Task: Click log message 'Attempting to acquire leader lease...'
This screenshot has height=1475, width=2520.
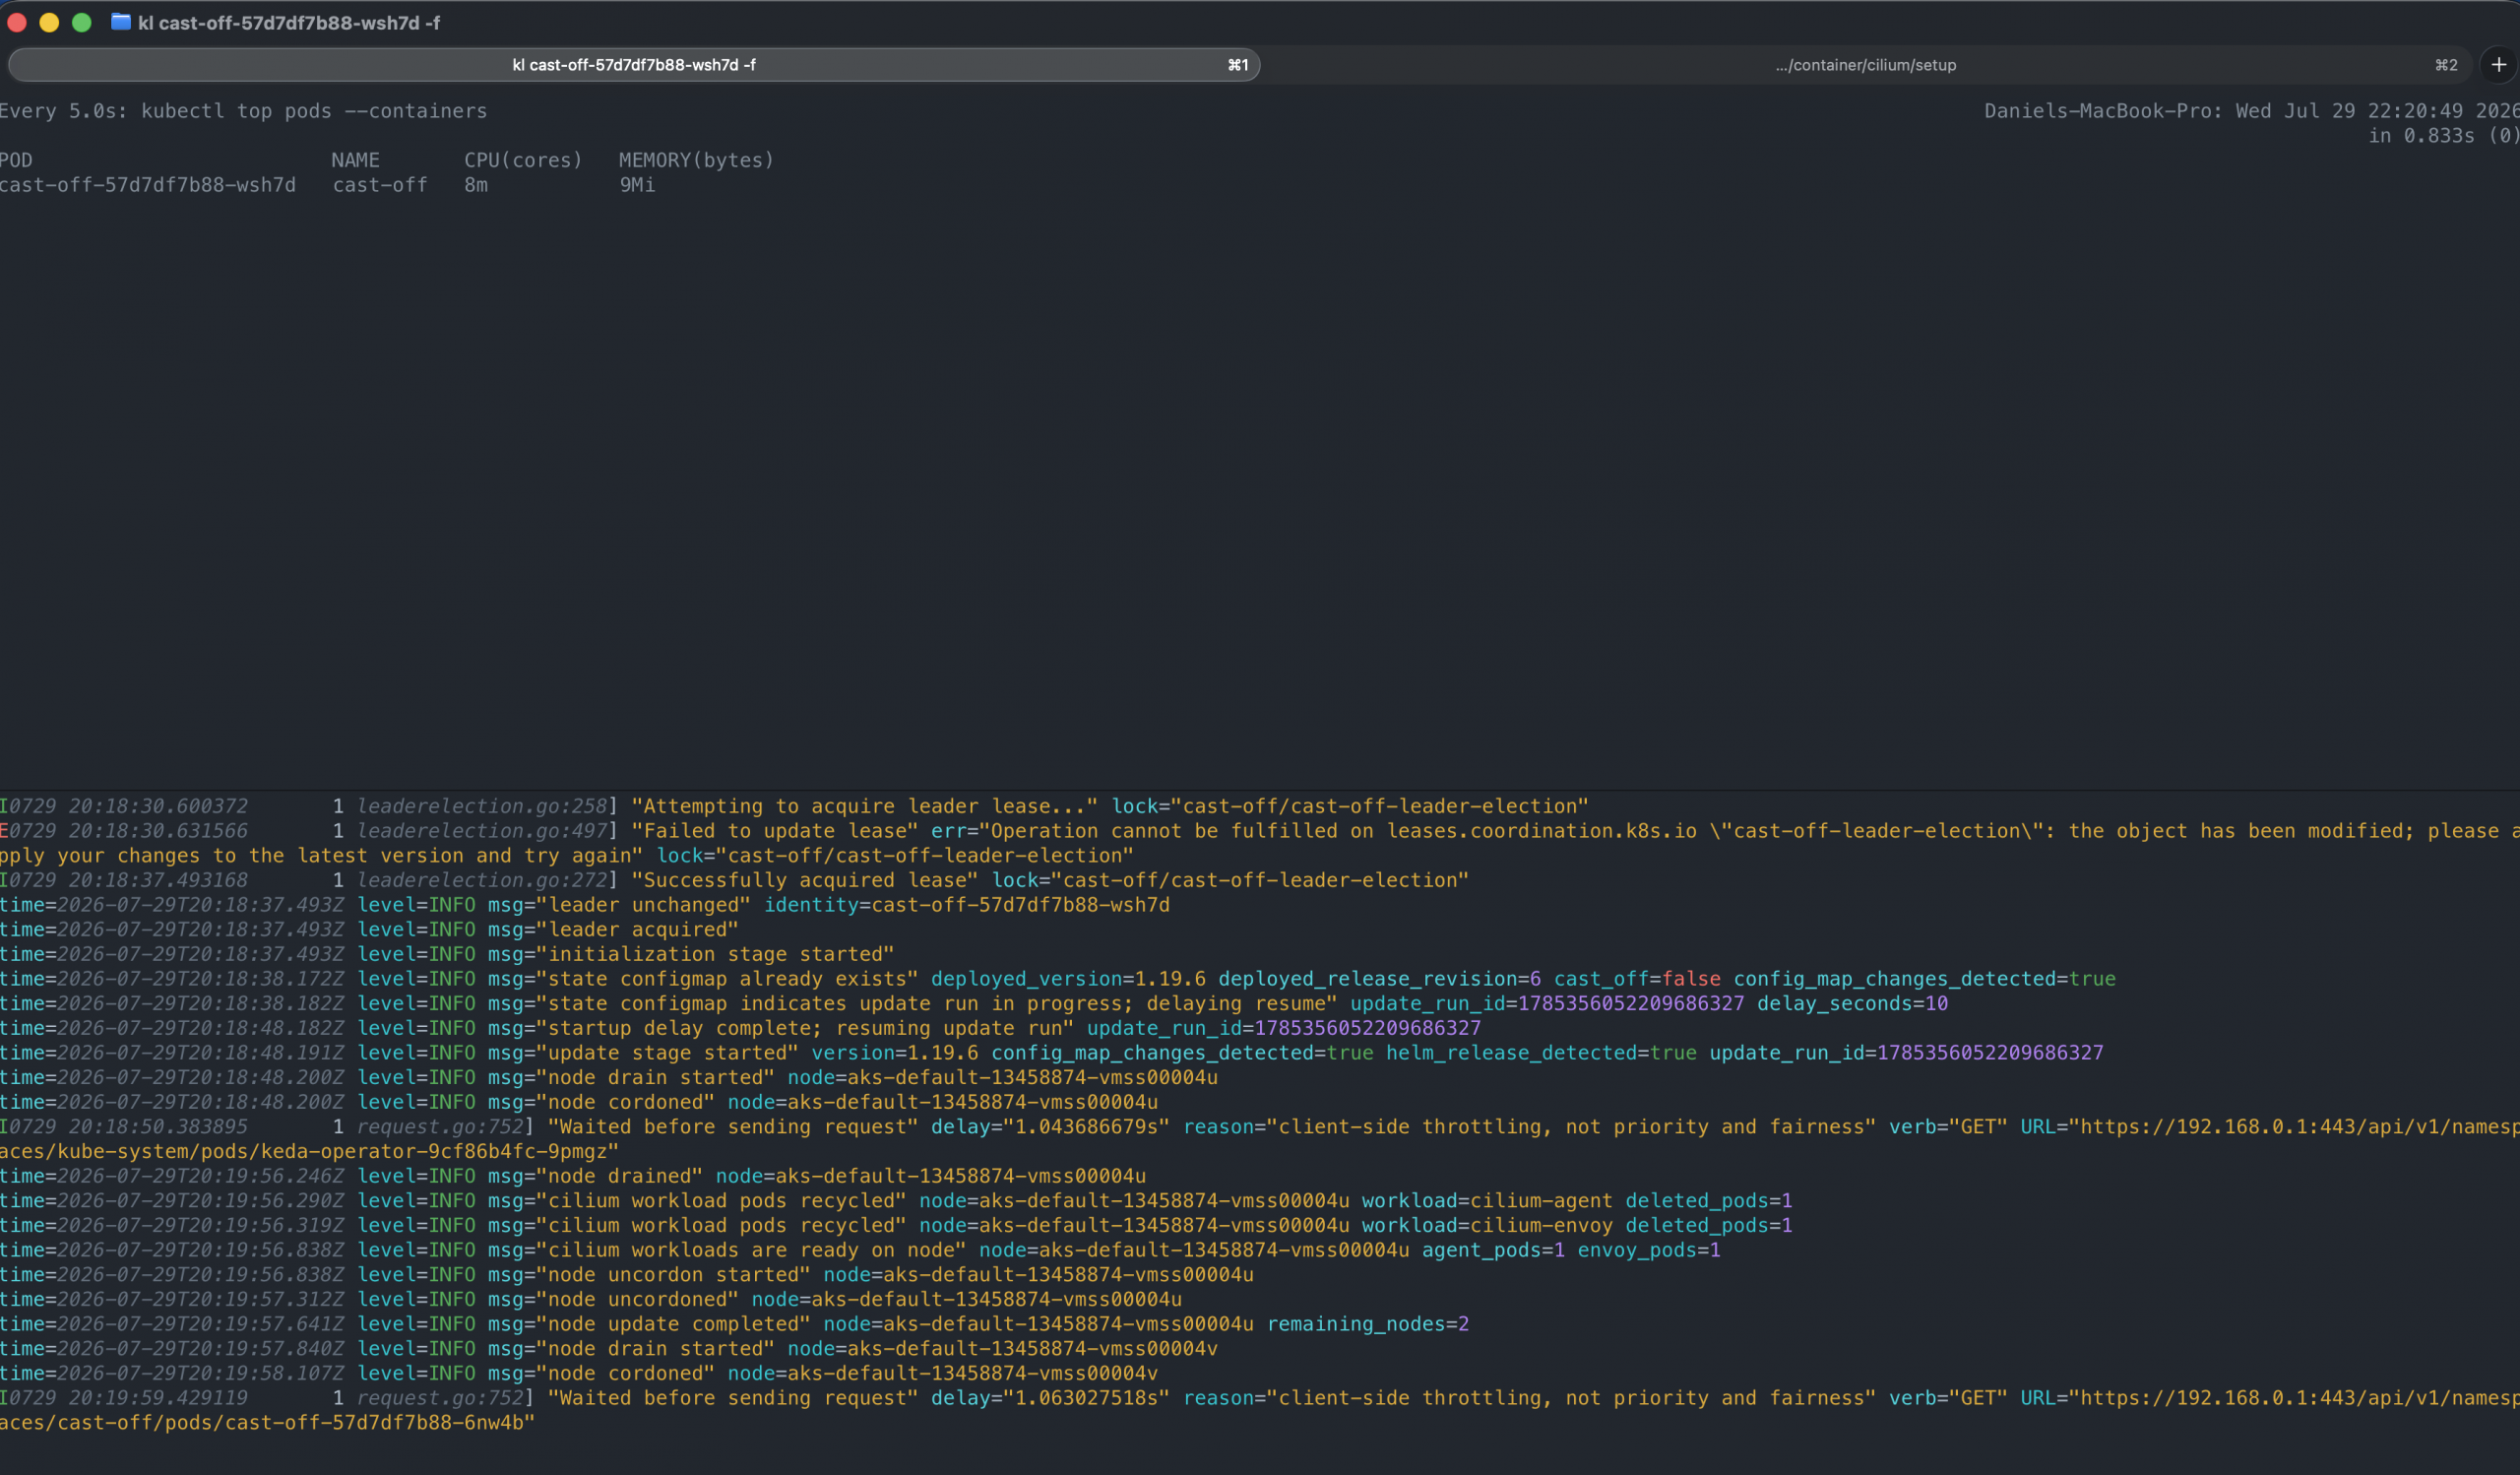Action: [x=865, y=806]
